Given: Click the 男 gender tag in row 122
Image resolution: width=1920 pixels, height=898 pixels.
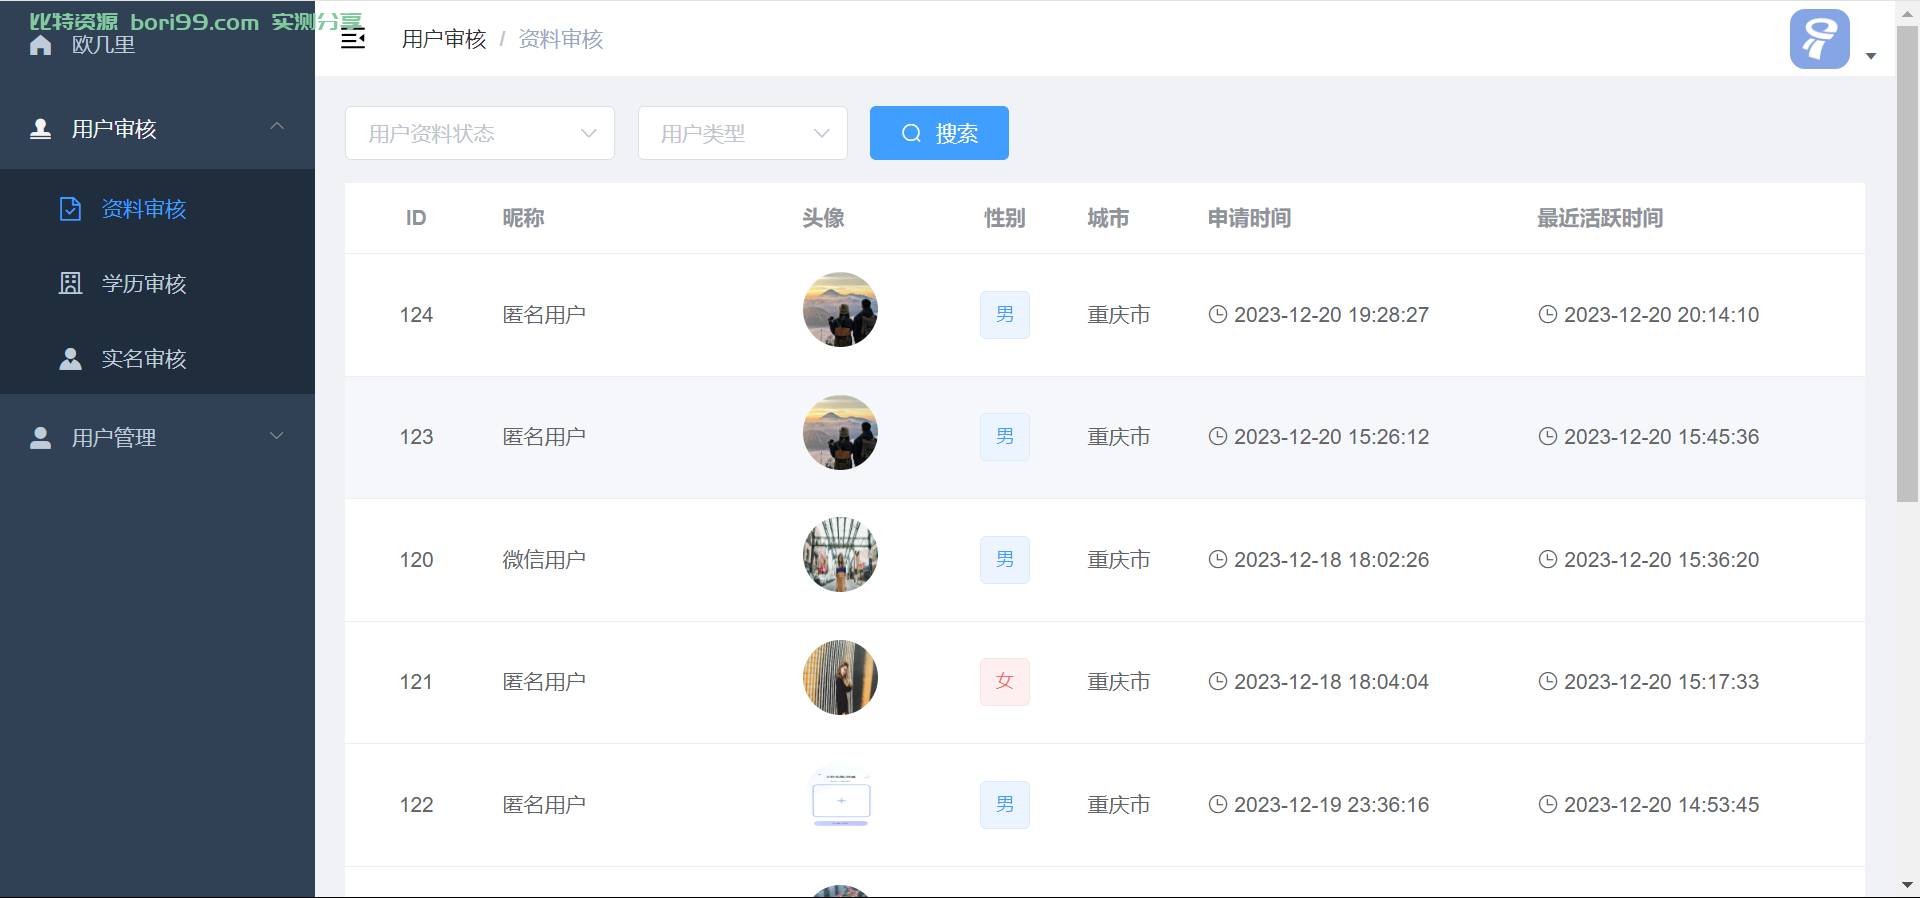Looking at the screenshot, I should (1005, 805).
